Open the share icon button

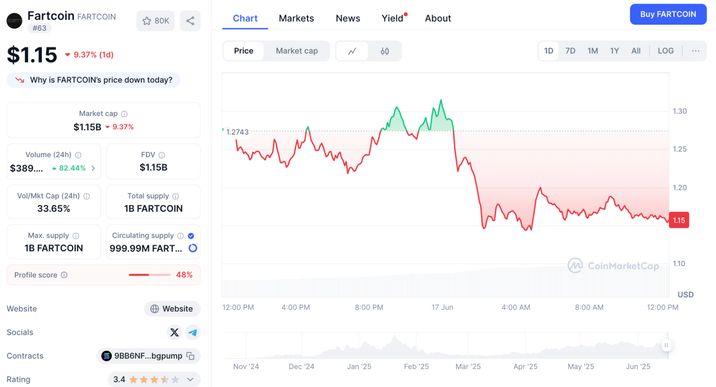190,21
